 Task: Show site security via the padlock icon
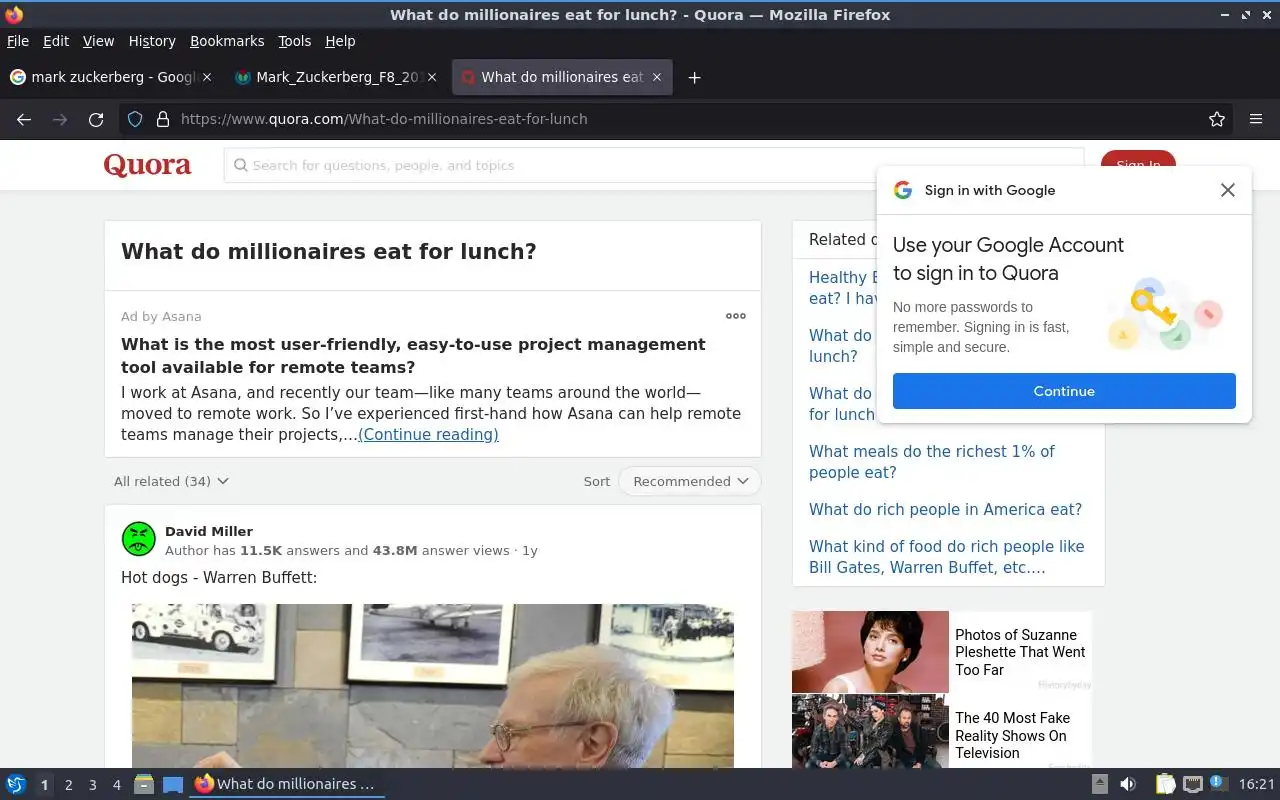point(163,119)
